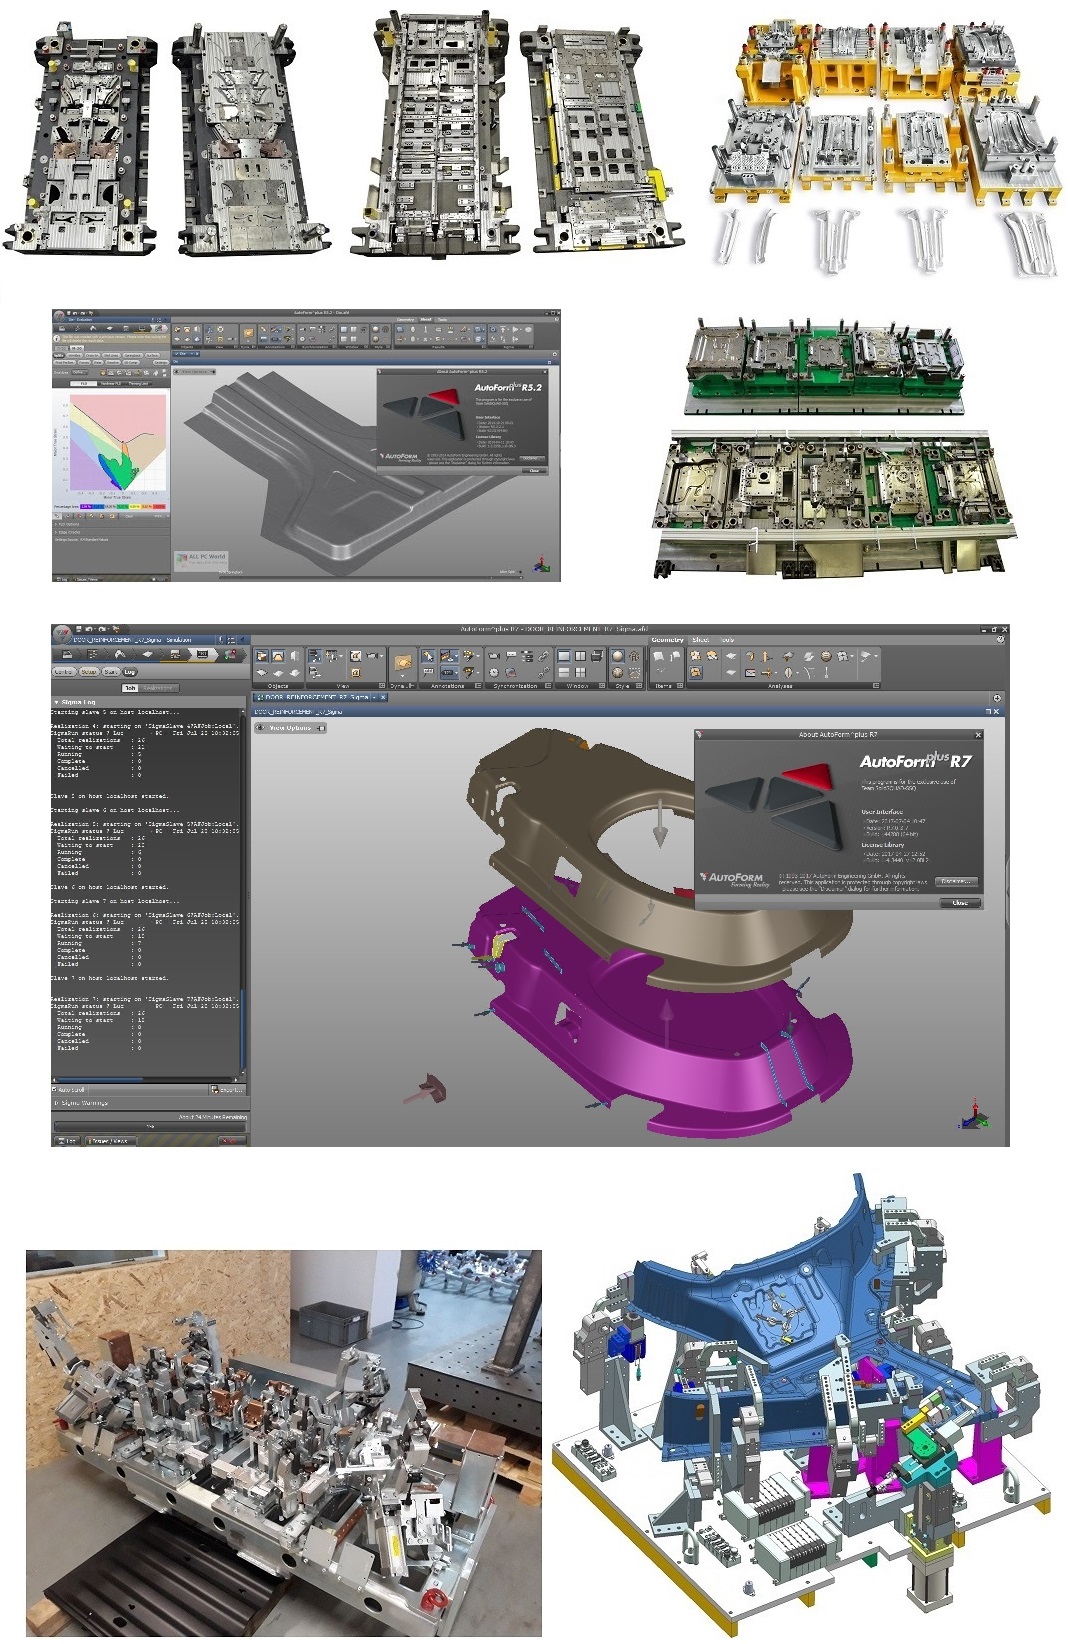Select the Job tab in log panel
Image resolution: width=1070 pixels, height=1644 pixels.
[x=130, y=688]
